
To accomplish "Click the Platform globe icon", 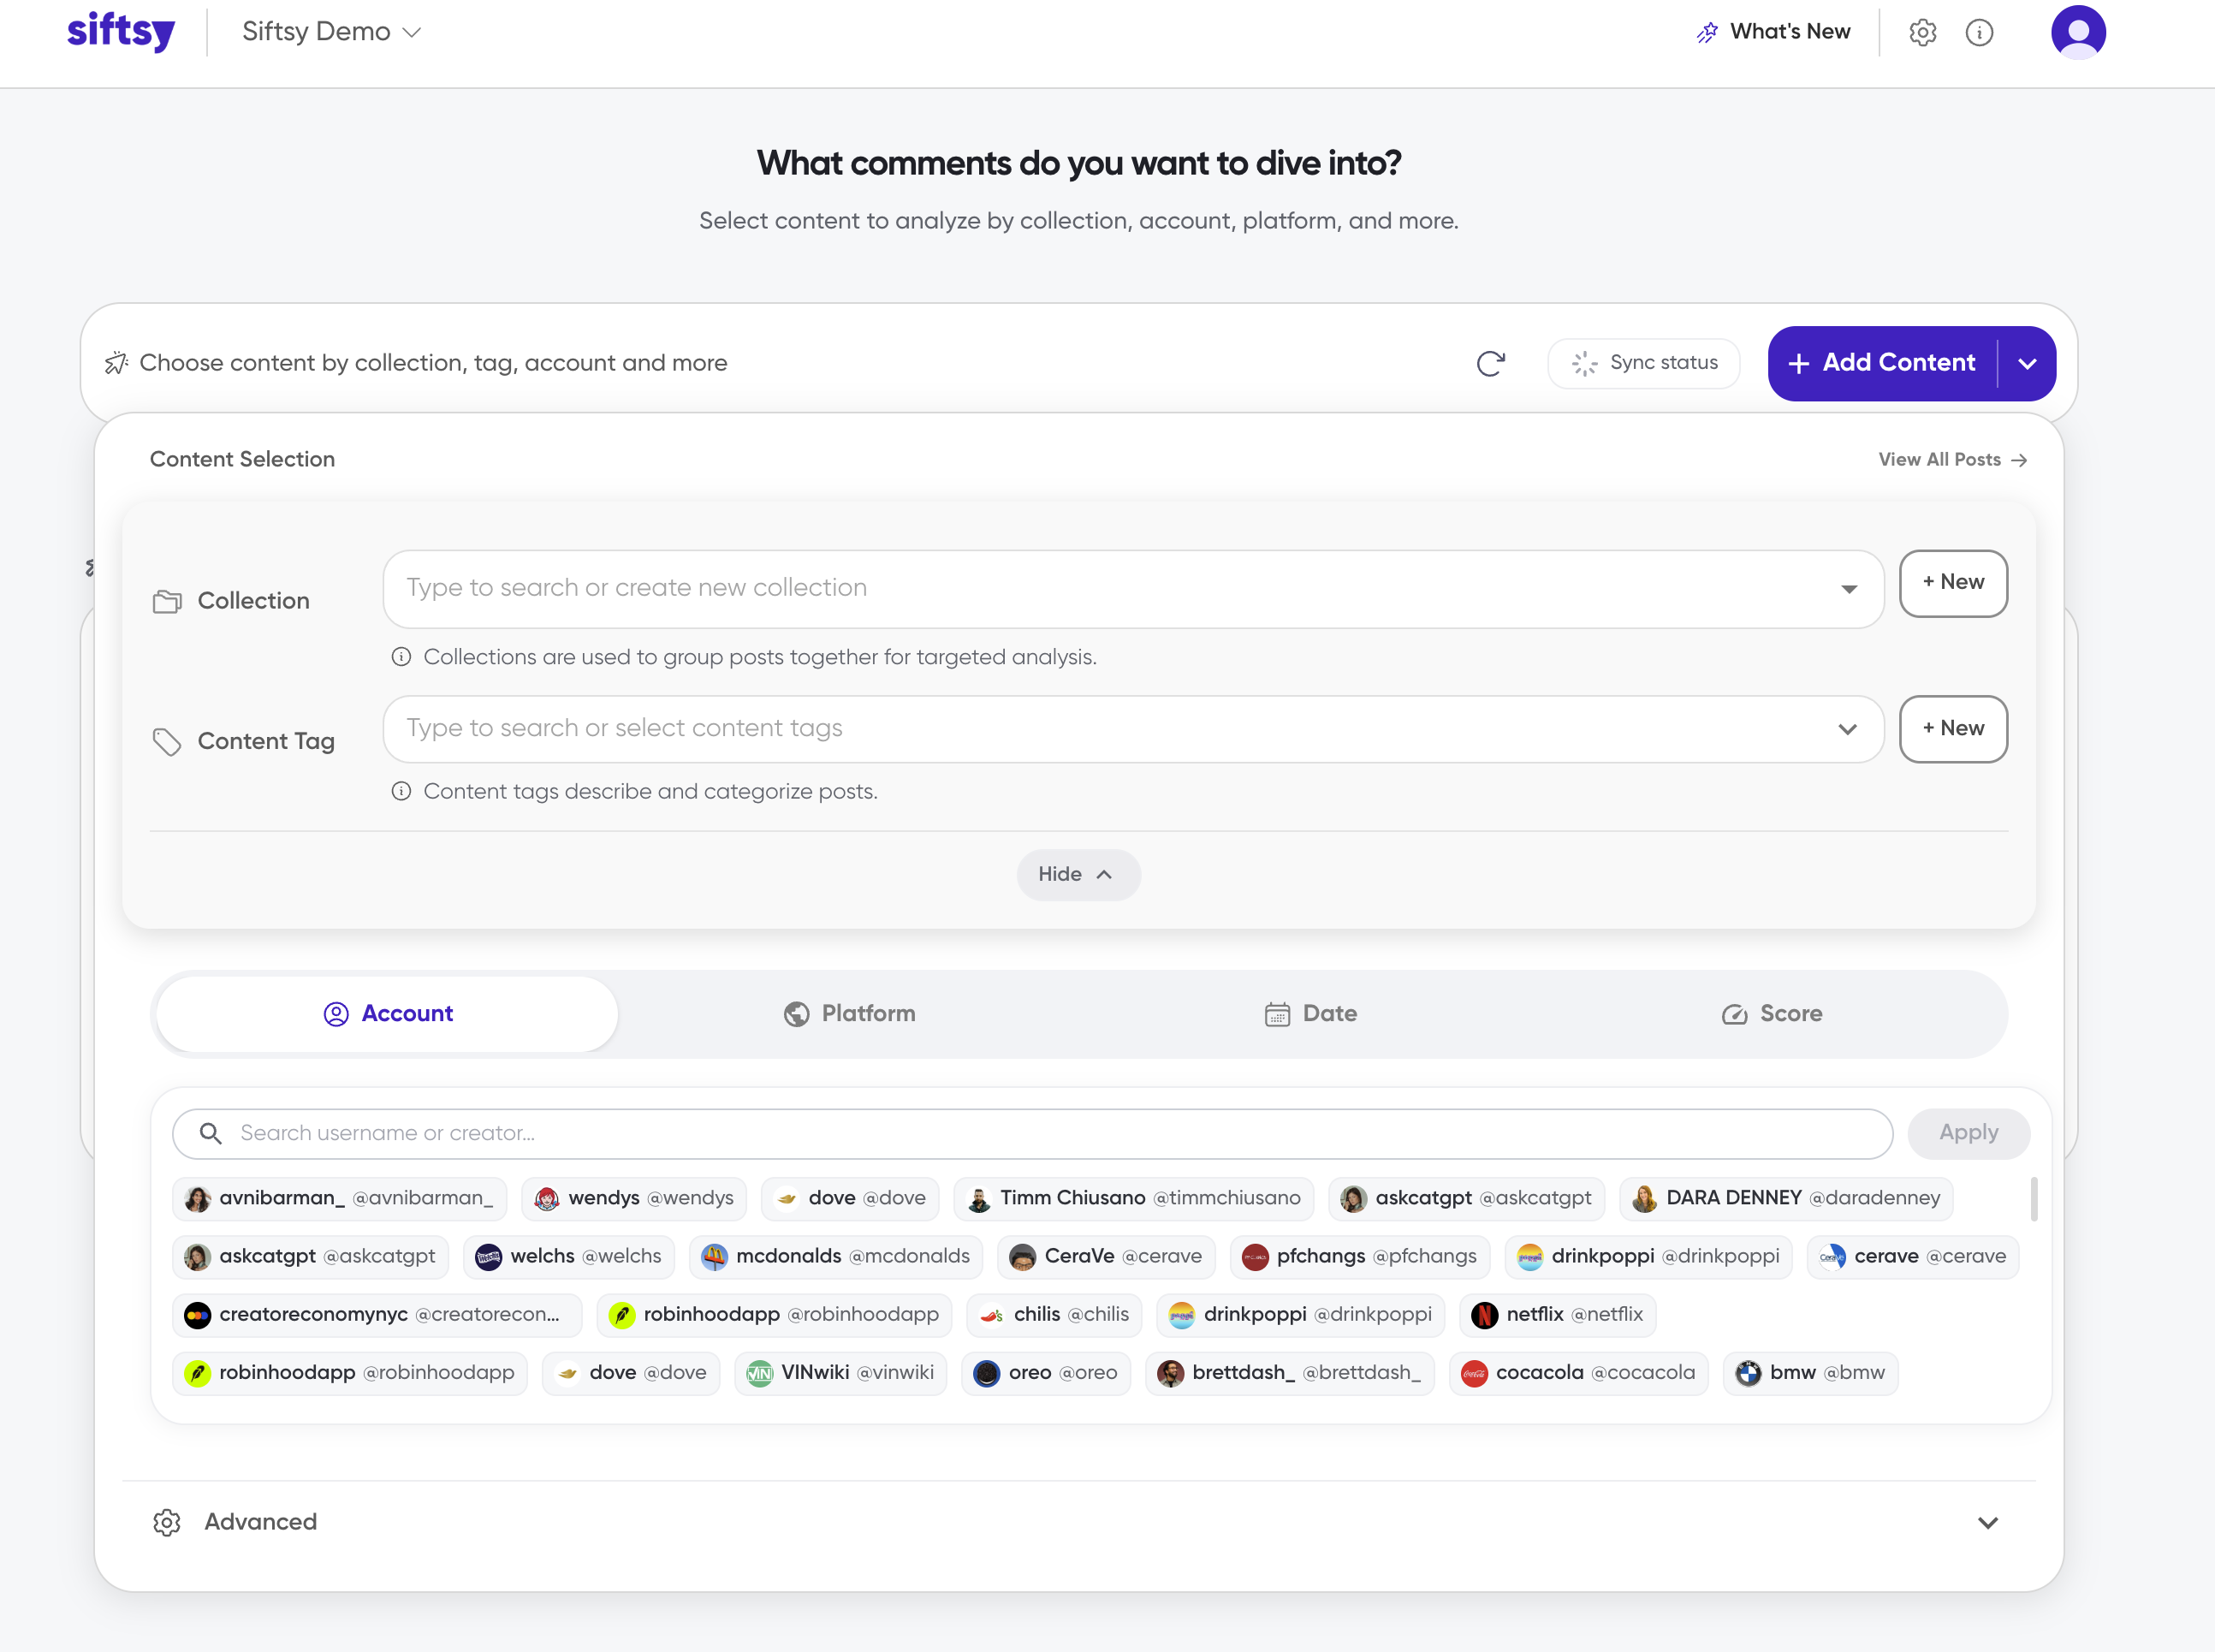I will point(796,1014).
